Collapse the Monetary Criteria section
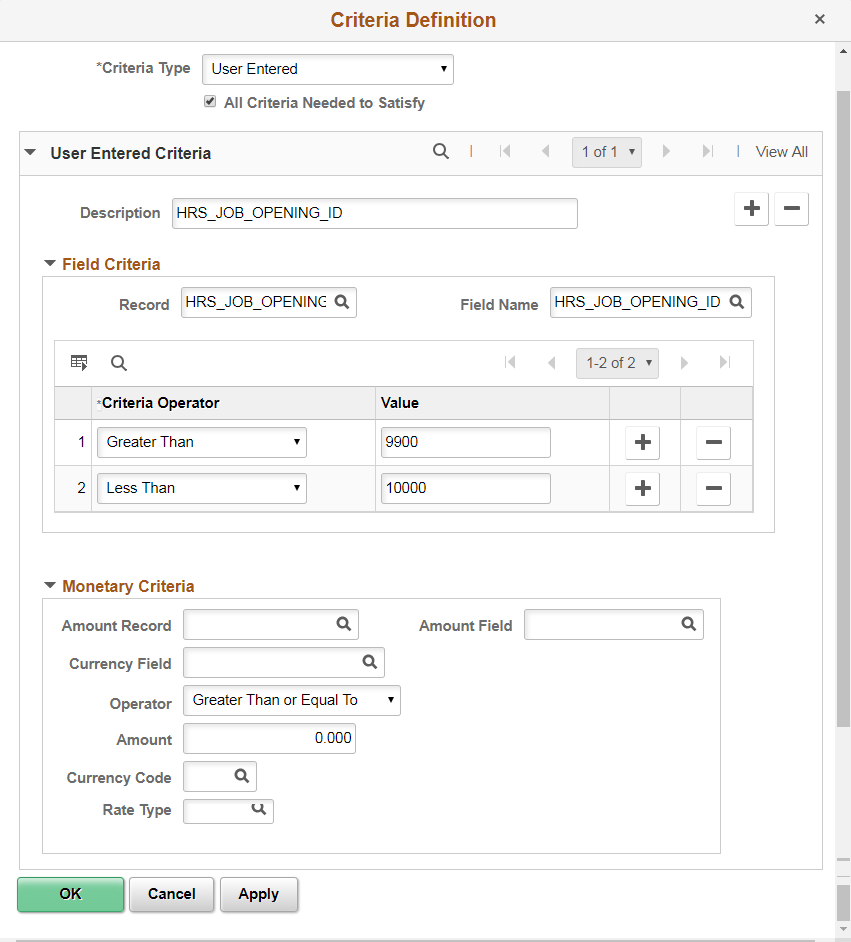 [x=49, y=586]
